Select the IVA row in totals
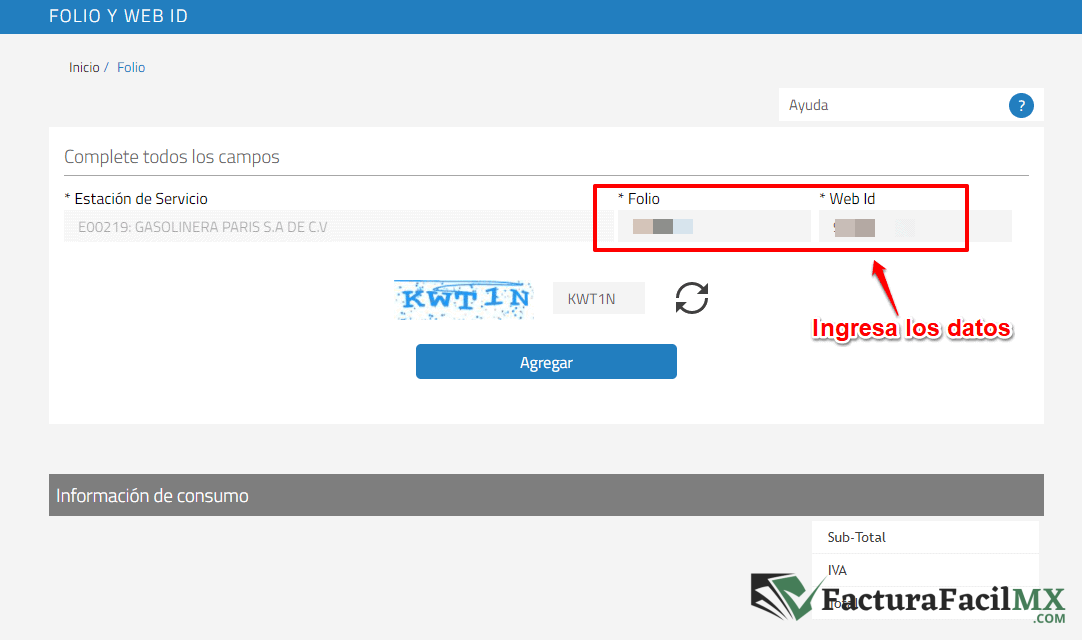 coord(924,570)
